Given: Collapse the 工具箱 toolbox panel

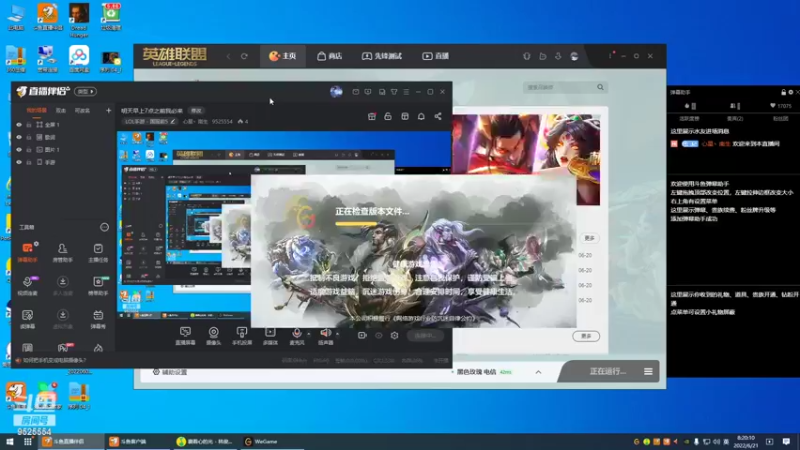Looking at the screenshot, I should point(104,227).
